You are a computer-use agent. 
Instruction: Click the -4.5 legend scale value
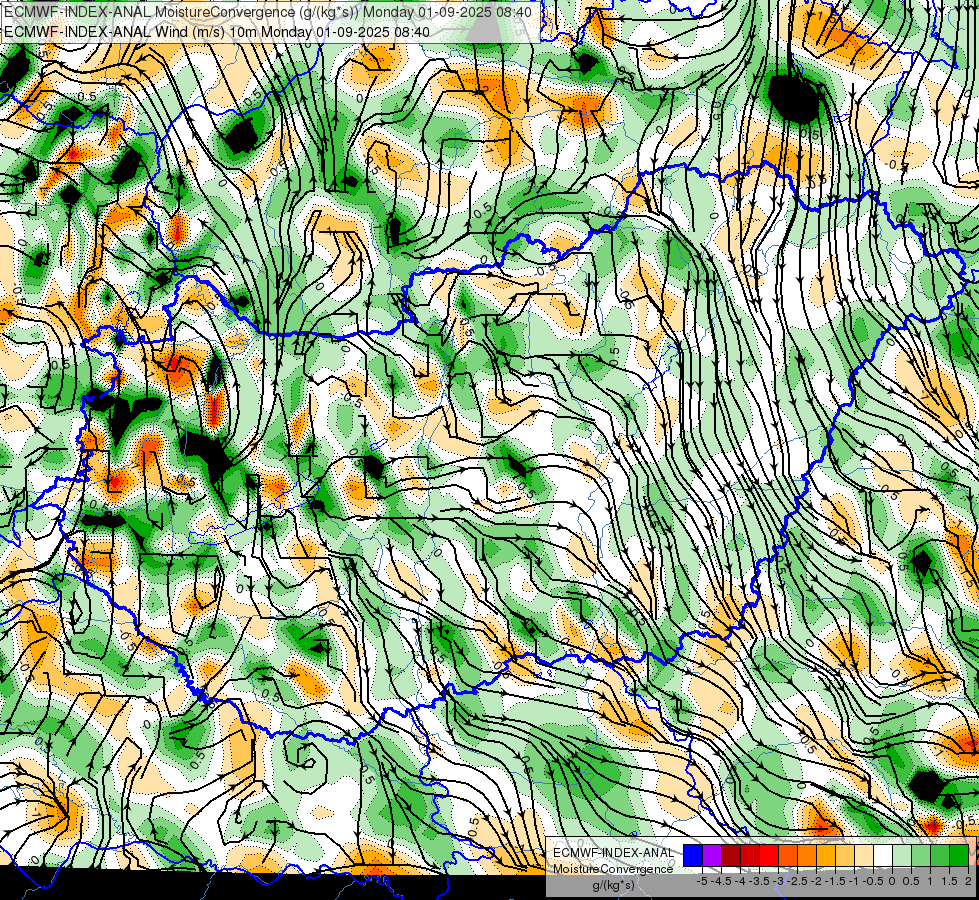721,881
